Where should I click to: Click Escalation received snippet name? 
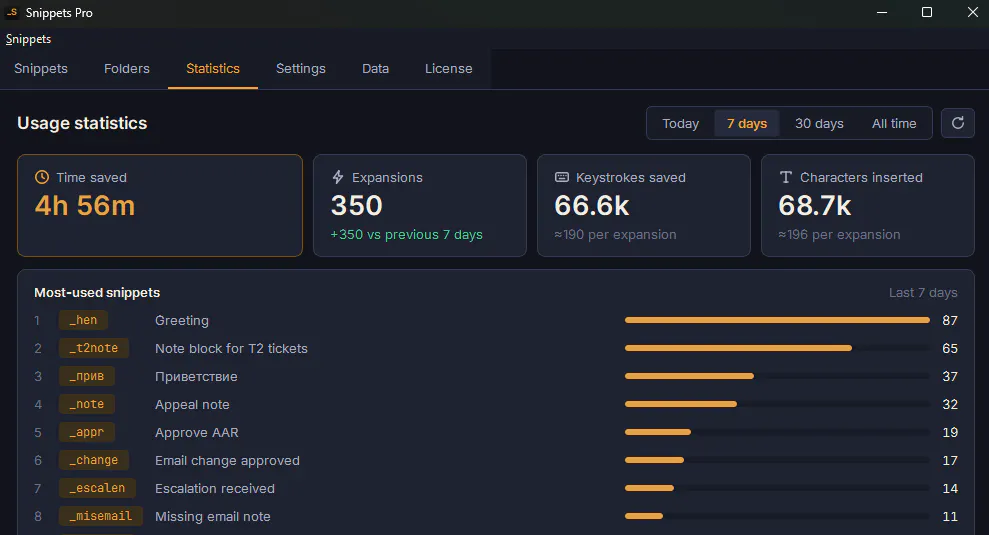(x=215, y=488)
